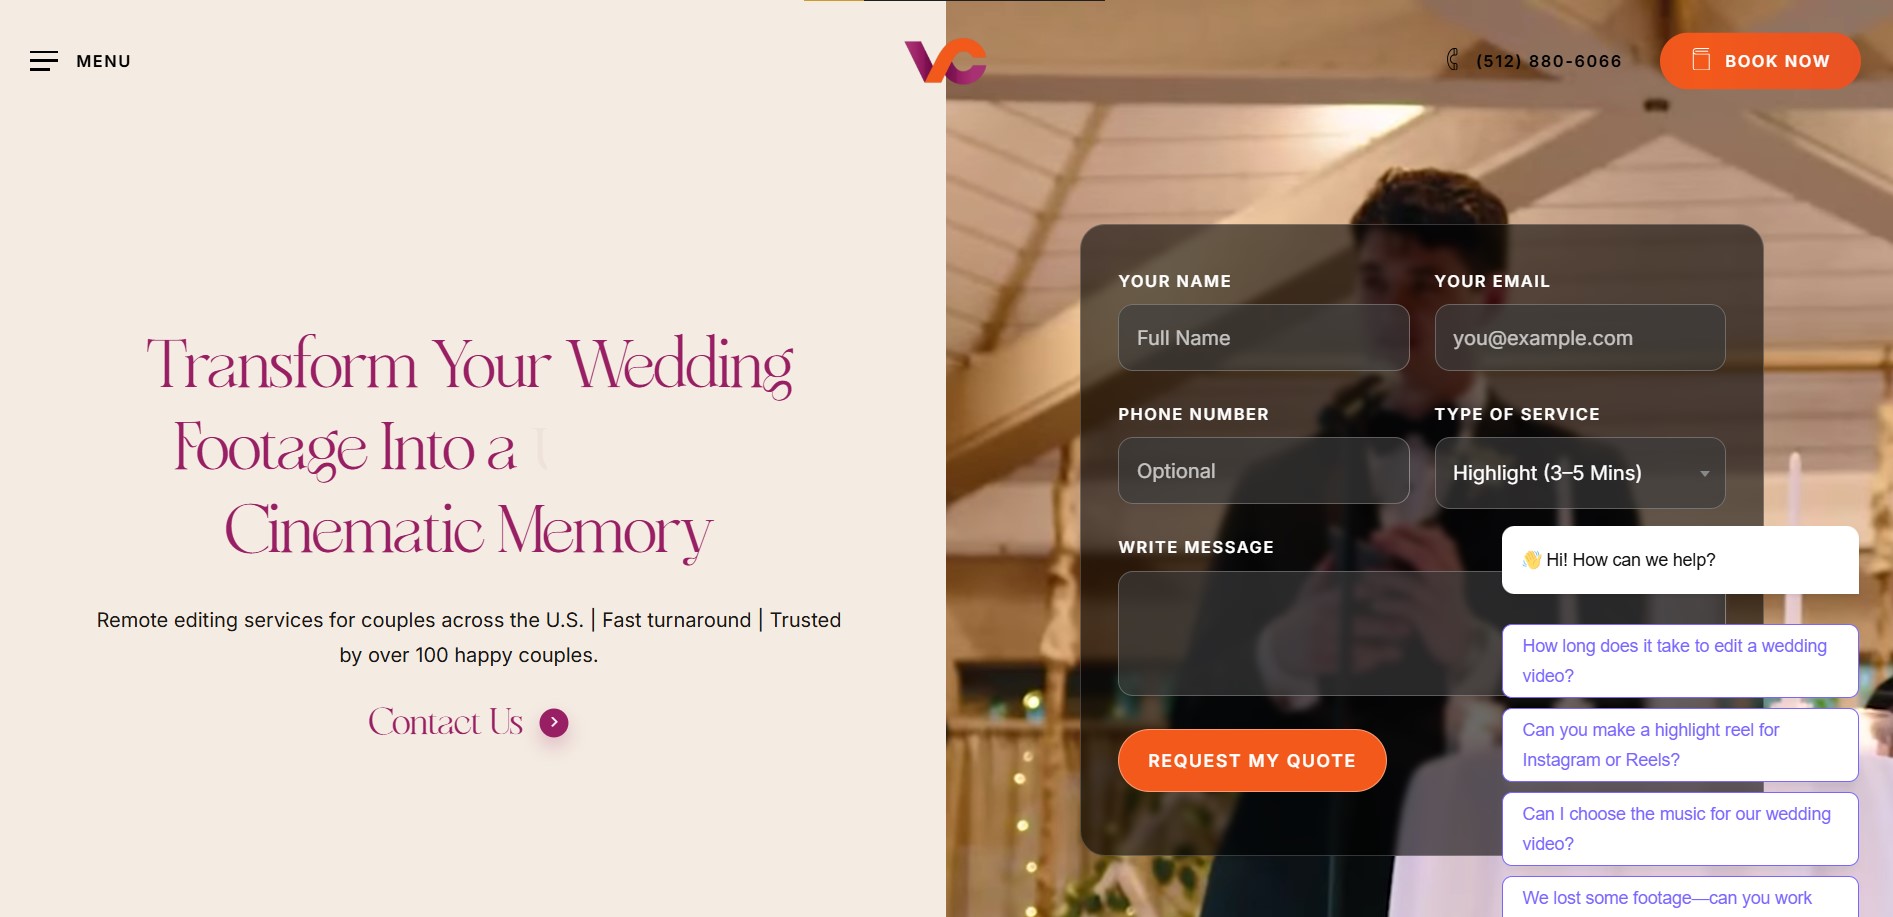
Task: Click the MENU label
Action: pos(104,61)
